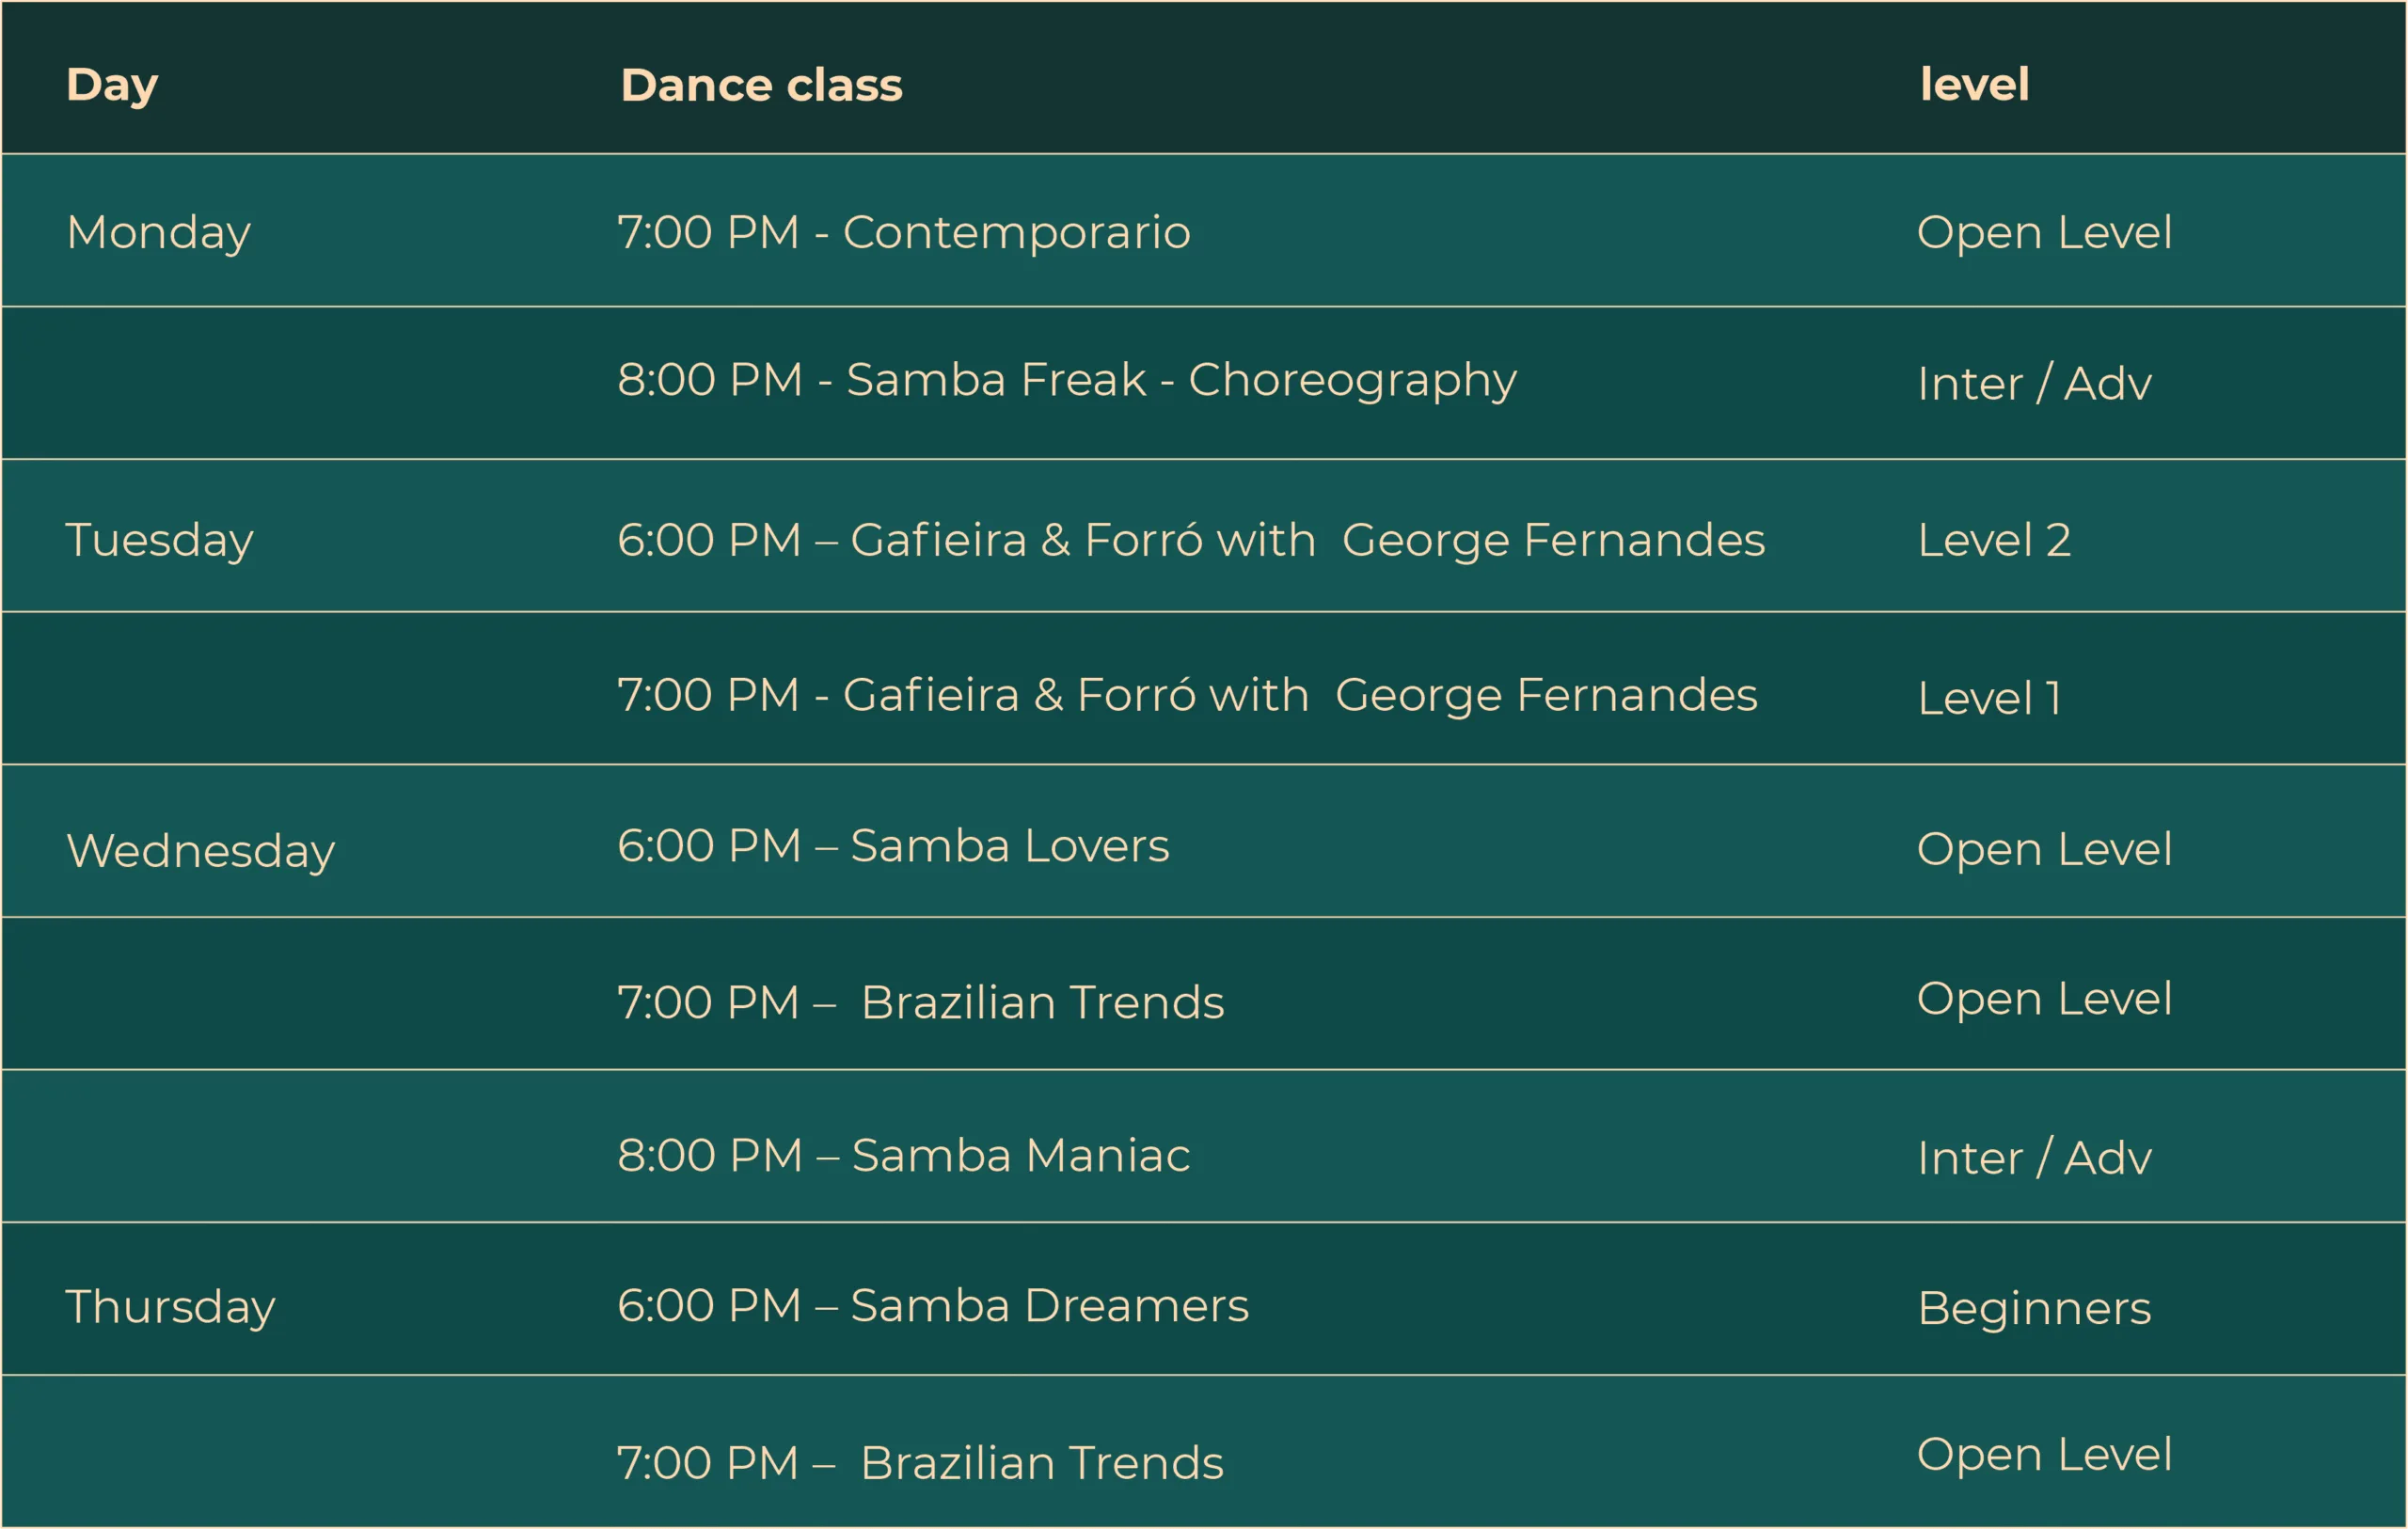The image size is (2408, 1529).
Task: Select the 8:00 PM Samba Maniac class
Action: (903, 1155)
